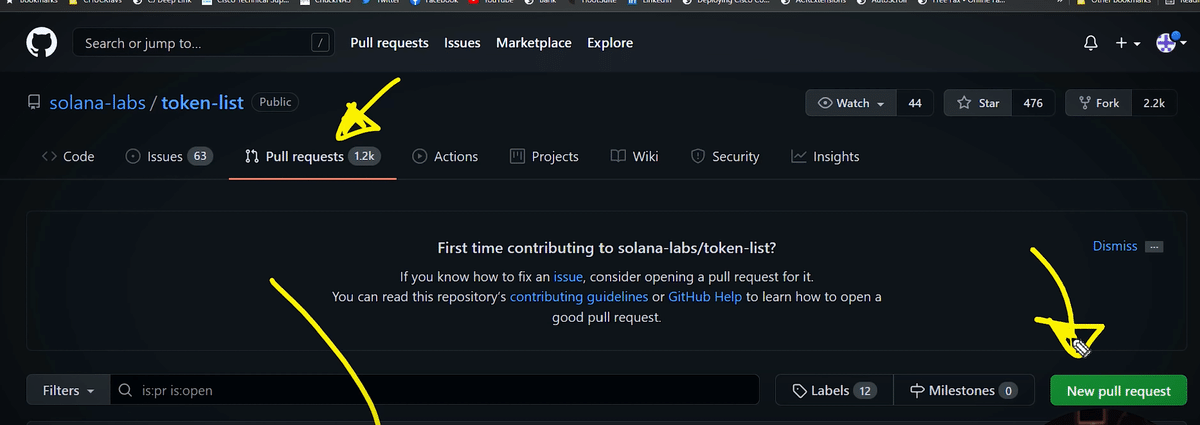Open the contributing guidelines link
The width and height of the screenshot is (1200, 425).
579,297
